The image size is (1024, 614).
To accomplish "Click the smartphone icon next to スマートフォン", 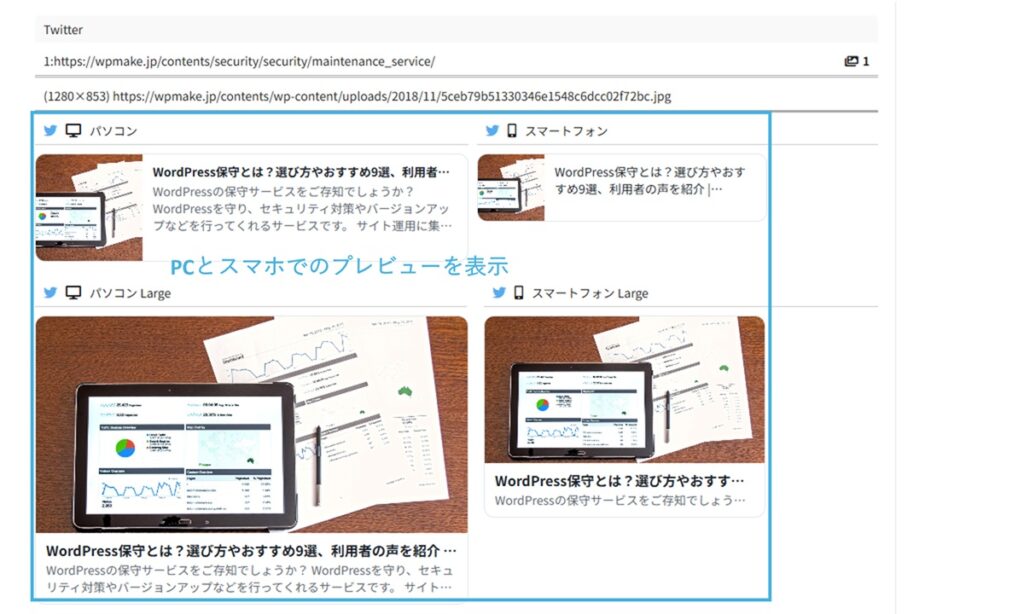I will point(513,130).
